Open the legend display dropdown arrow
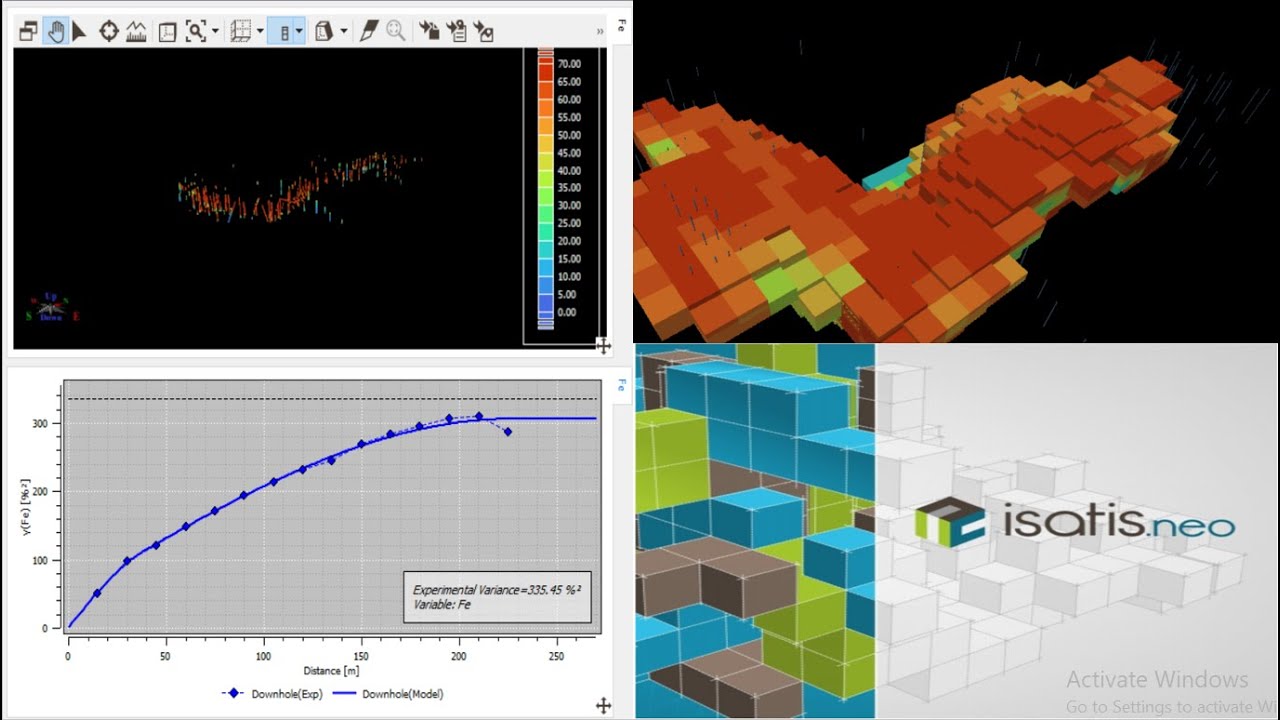Viewport: 1280px width, 720px height. pyautogui.click(x=300, y=31)
